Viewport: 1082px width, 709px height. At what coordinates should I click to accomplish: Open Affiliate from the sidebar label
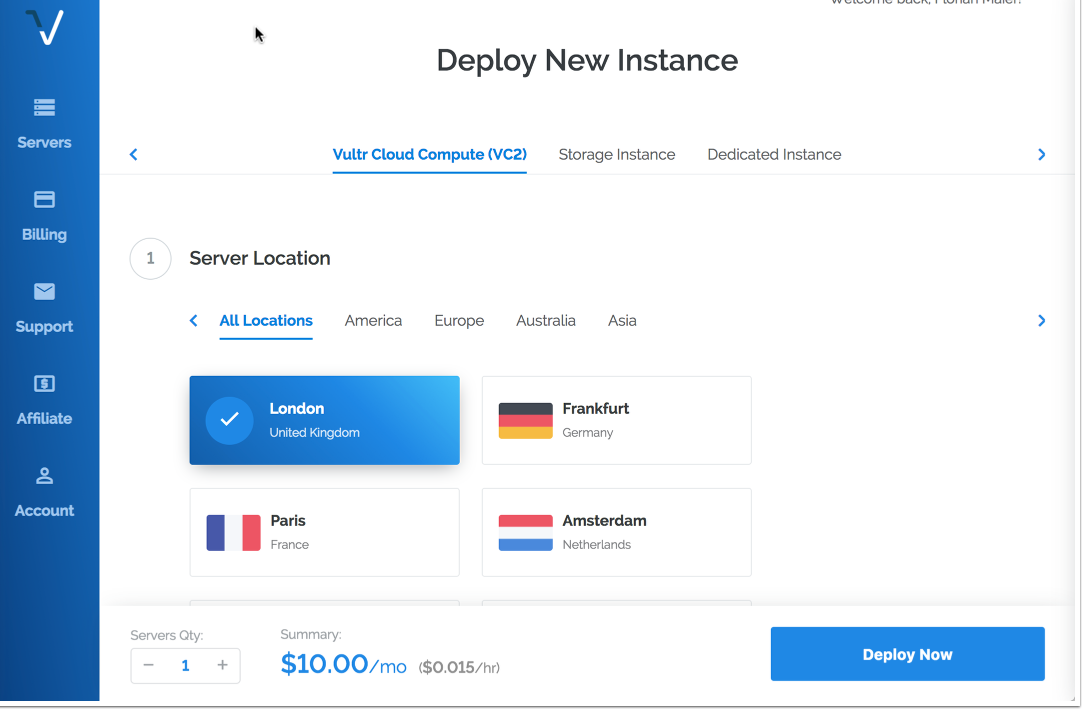coord(44,418)
